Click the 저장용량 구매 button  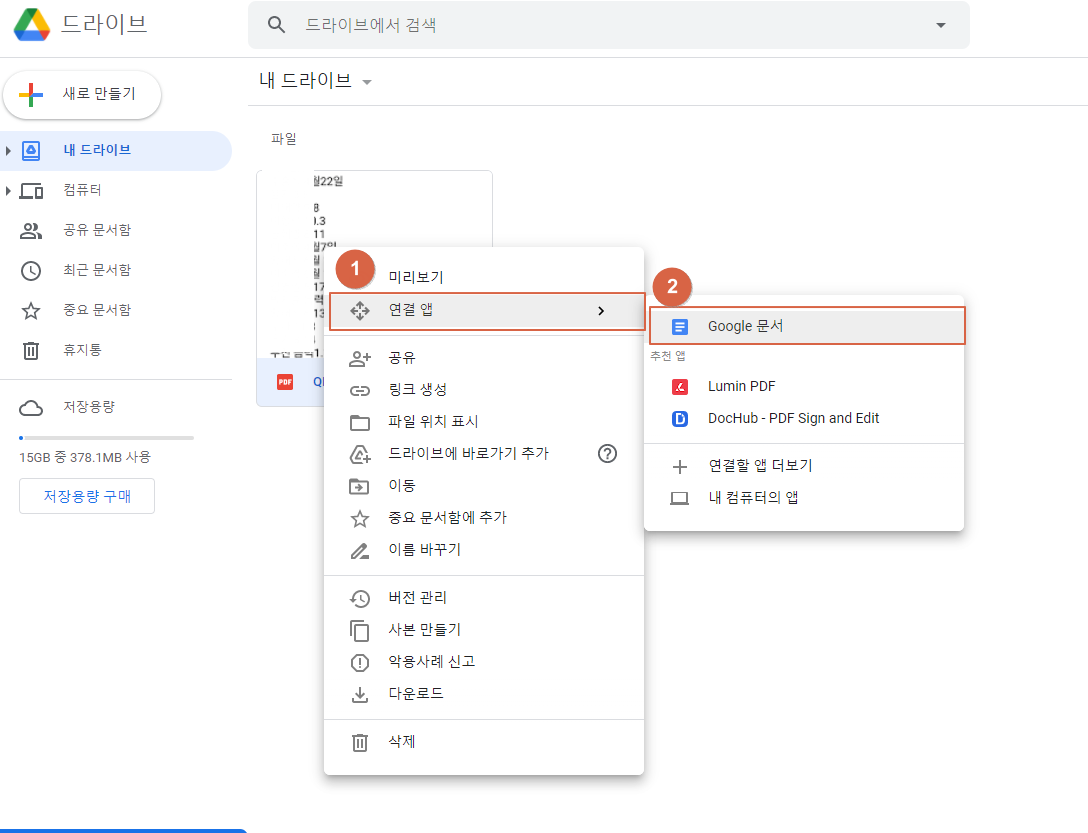[87, 496]
